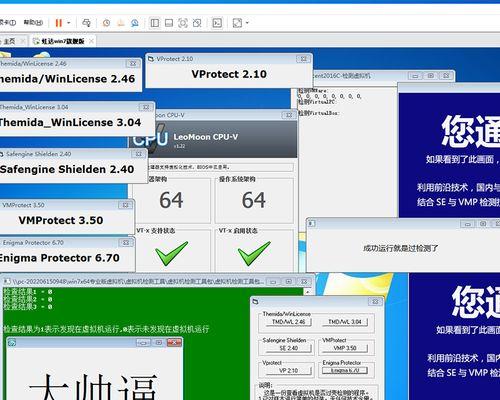Send Ctrl+Alt+Del to the guest
The width and height of the screenshot is (500, 400).
click(86, 23)
